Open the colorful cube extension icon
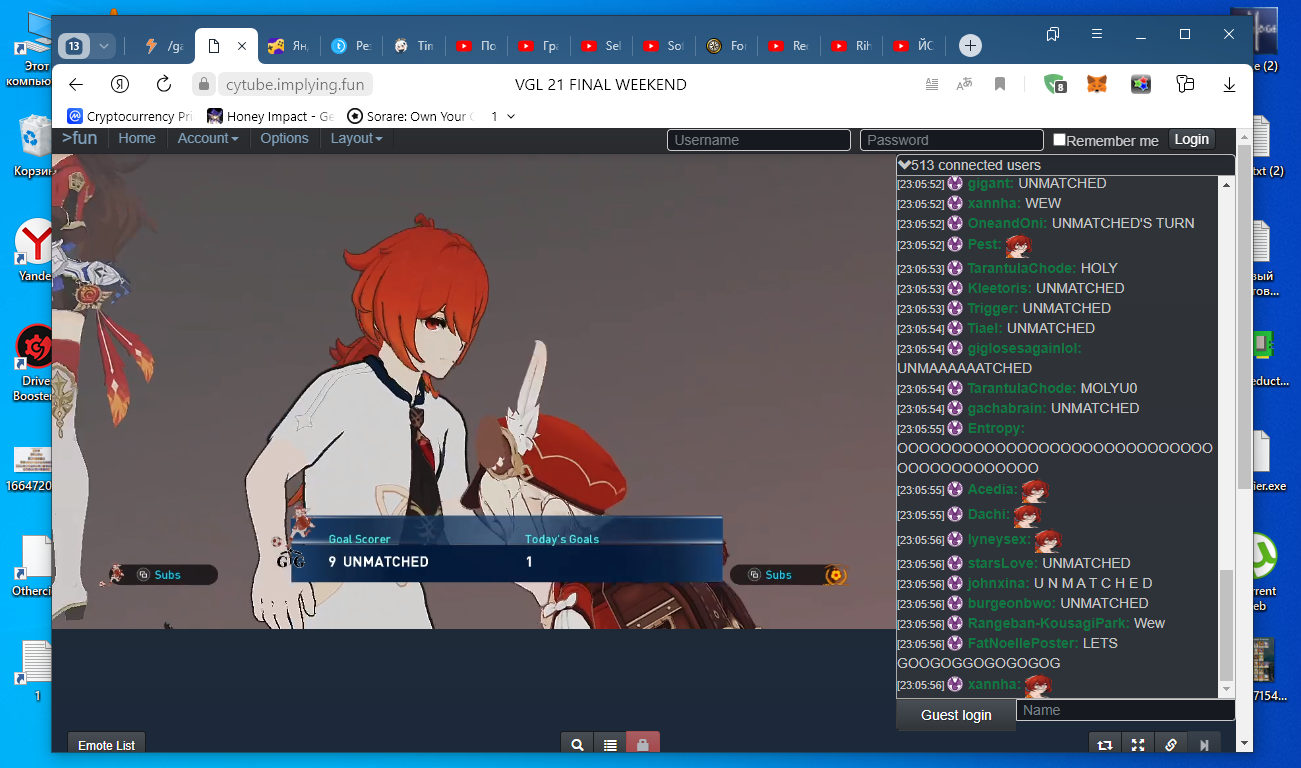The image size is (1301, 768). click(1141, 84)
